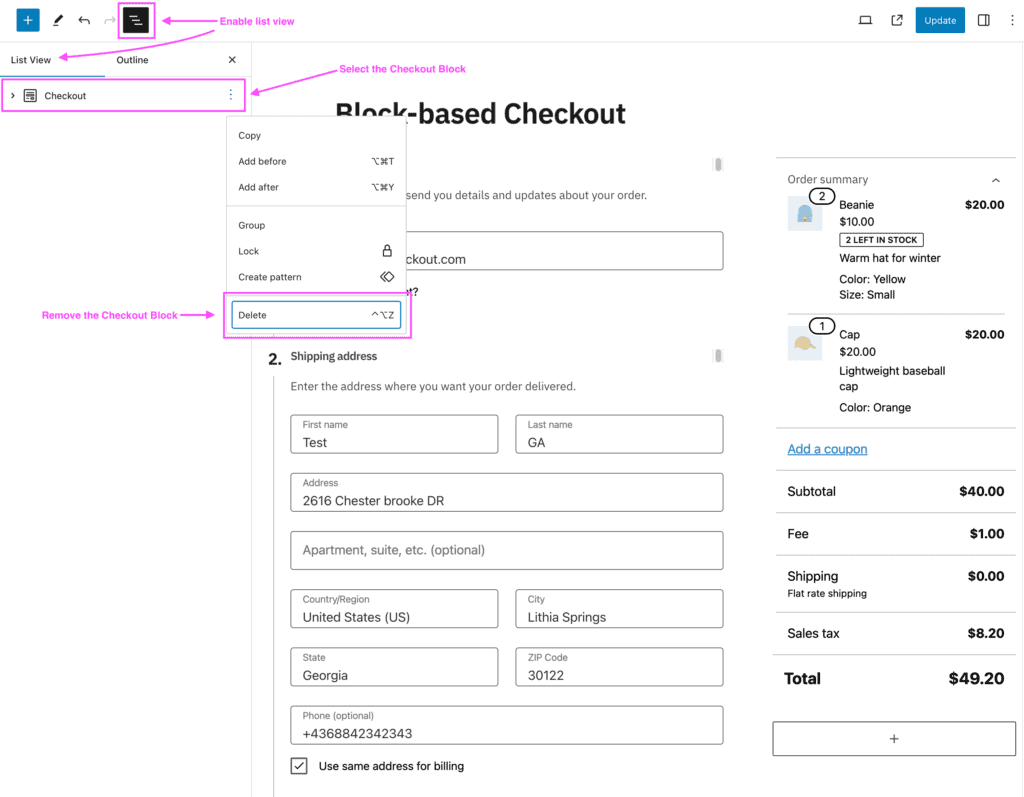Open options for the Checkout block
The height and width of the screenshot is (797, 1024).
(x=232, y=95)
